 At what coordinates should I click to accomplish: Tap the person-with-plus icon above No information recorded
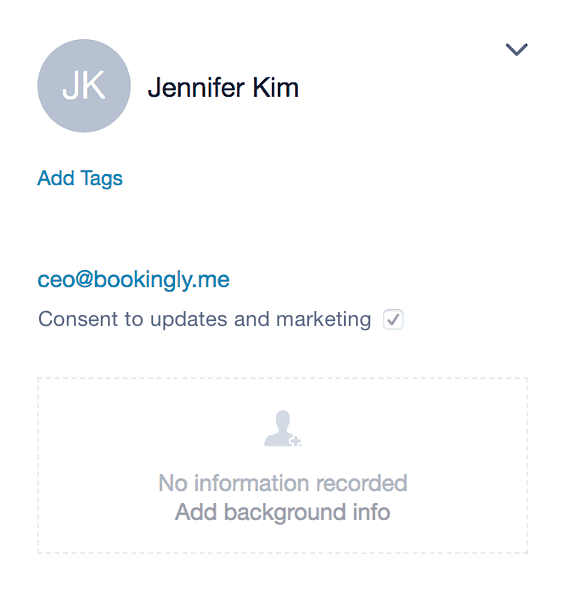click(x=283, y=428)
